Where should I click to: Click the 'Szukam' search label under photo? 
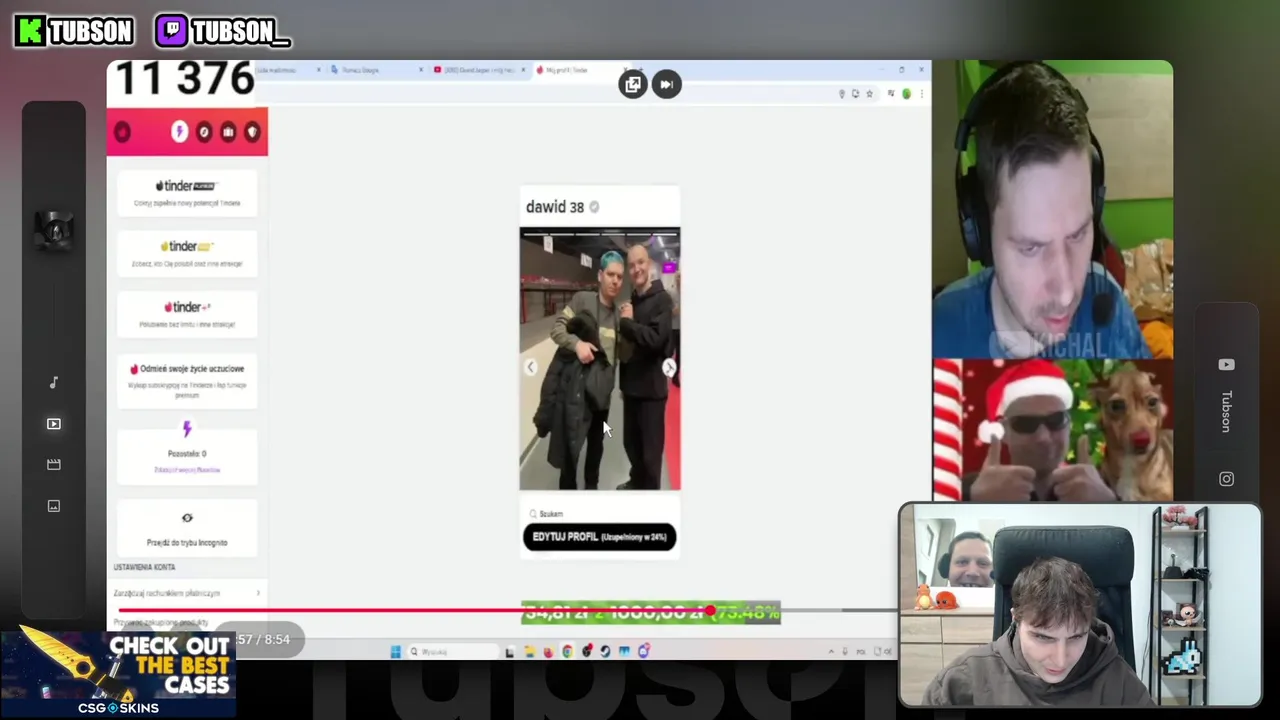click(551, 514)
